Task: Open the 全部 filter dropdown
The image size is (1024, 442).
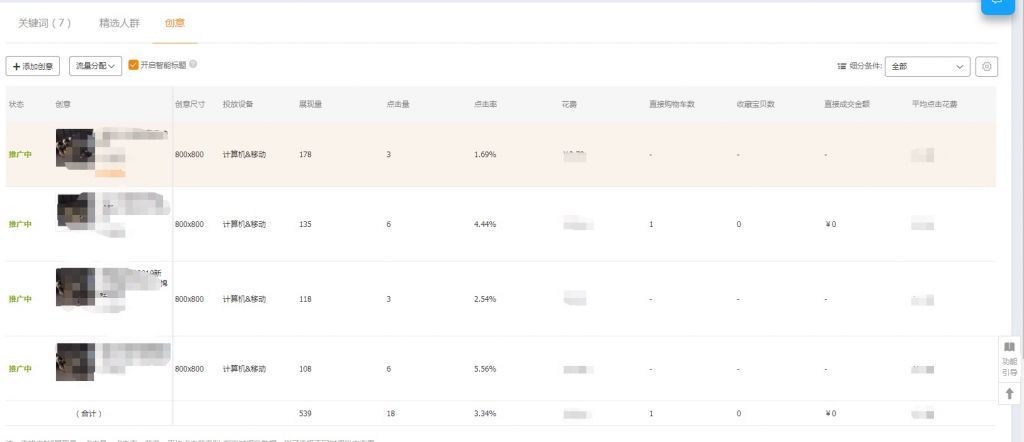Action: [x=928, y=66]
